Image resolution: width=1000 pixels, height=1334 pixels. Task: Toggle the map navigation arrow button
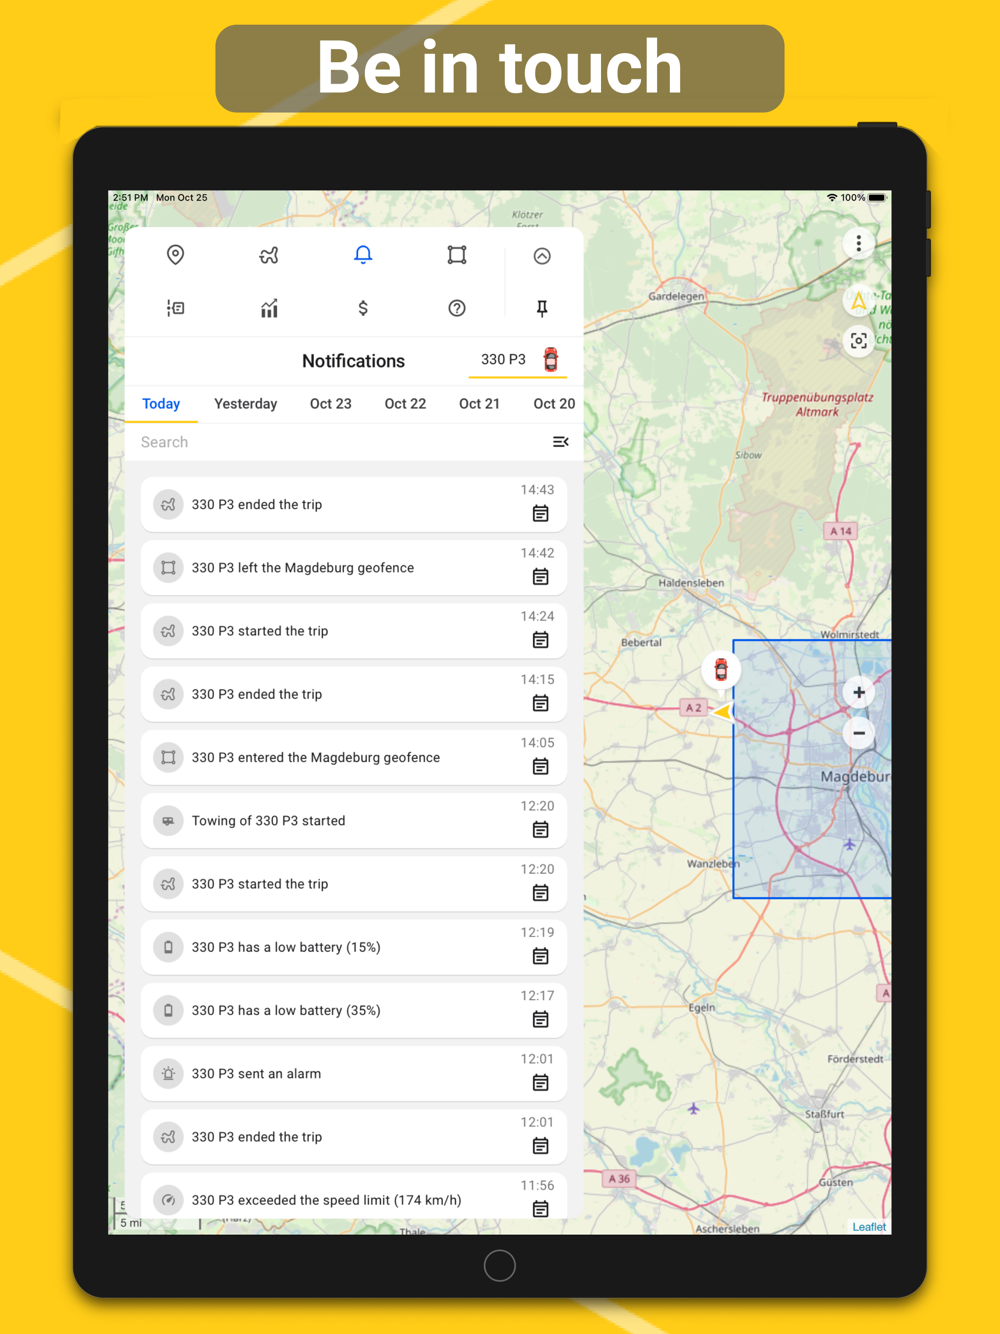[x=858, y=301]
